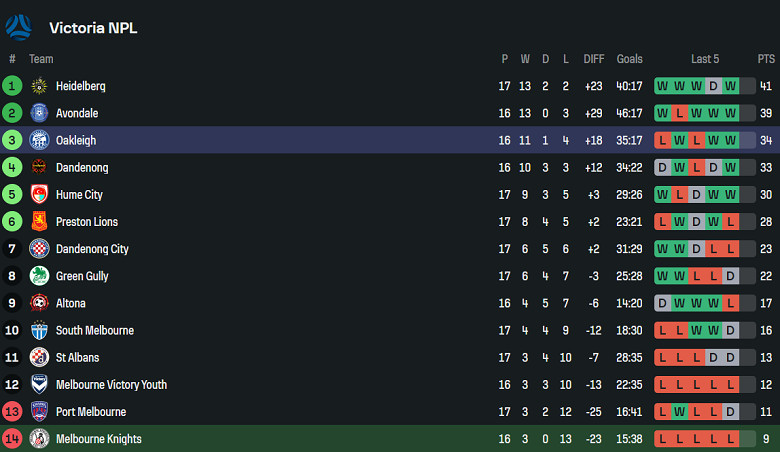Sort table by PTS column header
The width and height of the screenshot is (780, 452).
pos(766,59)
